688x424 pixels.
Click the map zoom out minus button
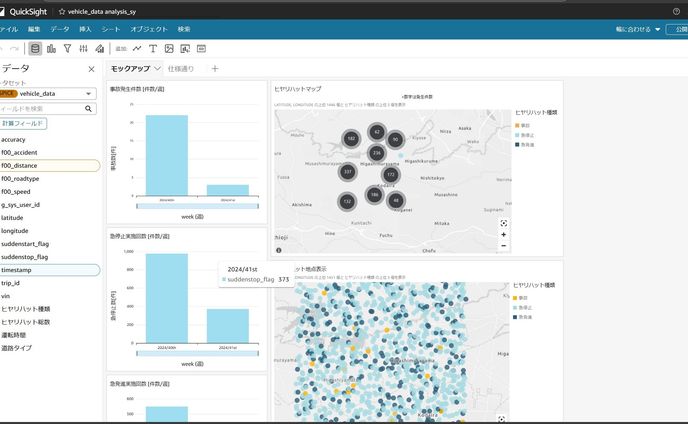coord(503,245)
